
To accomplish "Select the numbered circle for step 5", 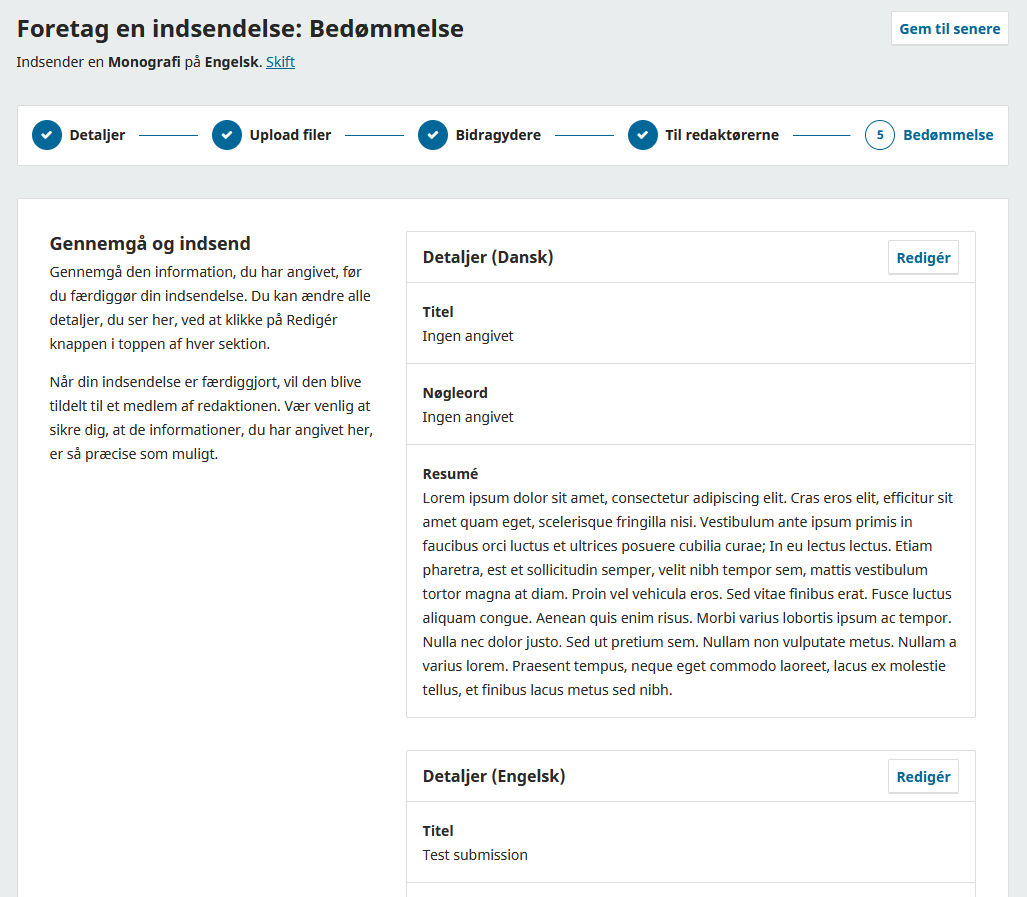I will [879, 134].
